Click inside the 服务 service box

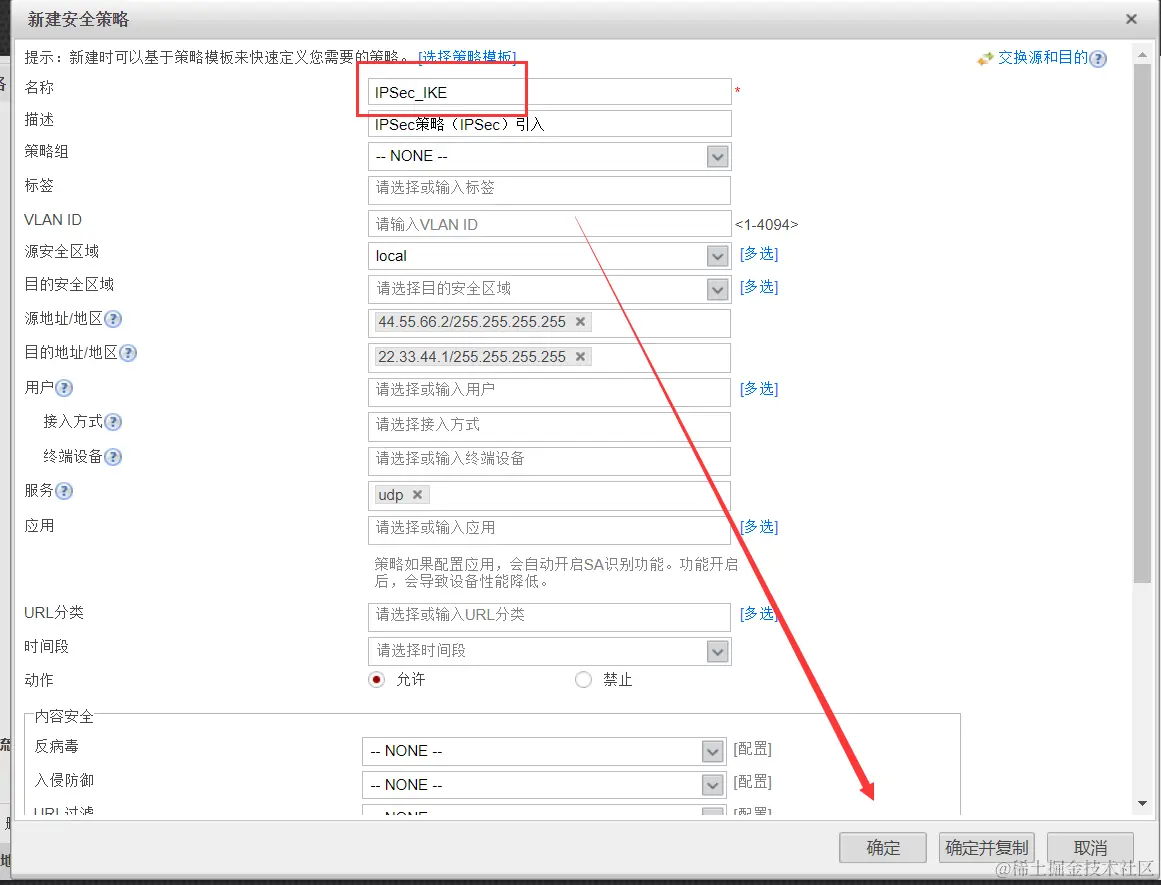point(549,495)
